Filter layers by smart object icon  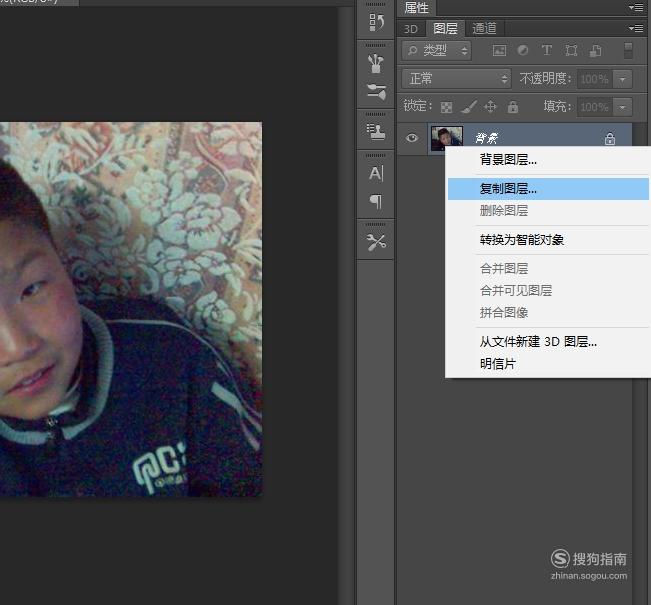click(595, 51)
